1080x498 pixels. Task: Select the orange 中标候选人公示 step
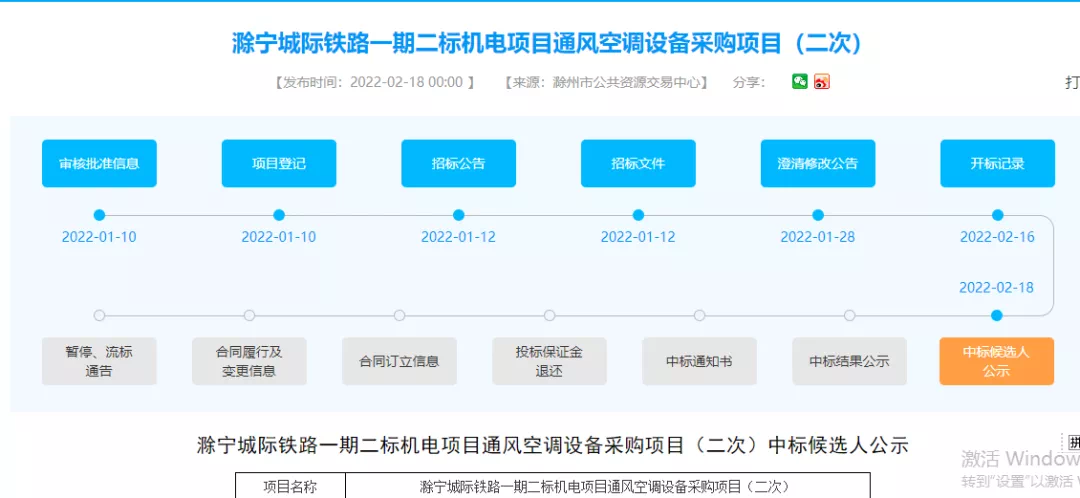997,361
